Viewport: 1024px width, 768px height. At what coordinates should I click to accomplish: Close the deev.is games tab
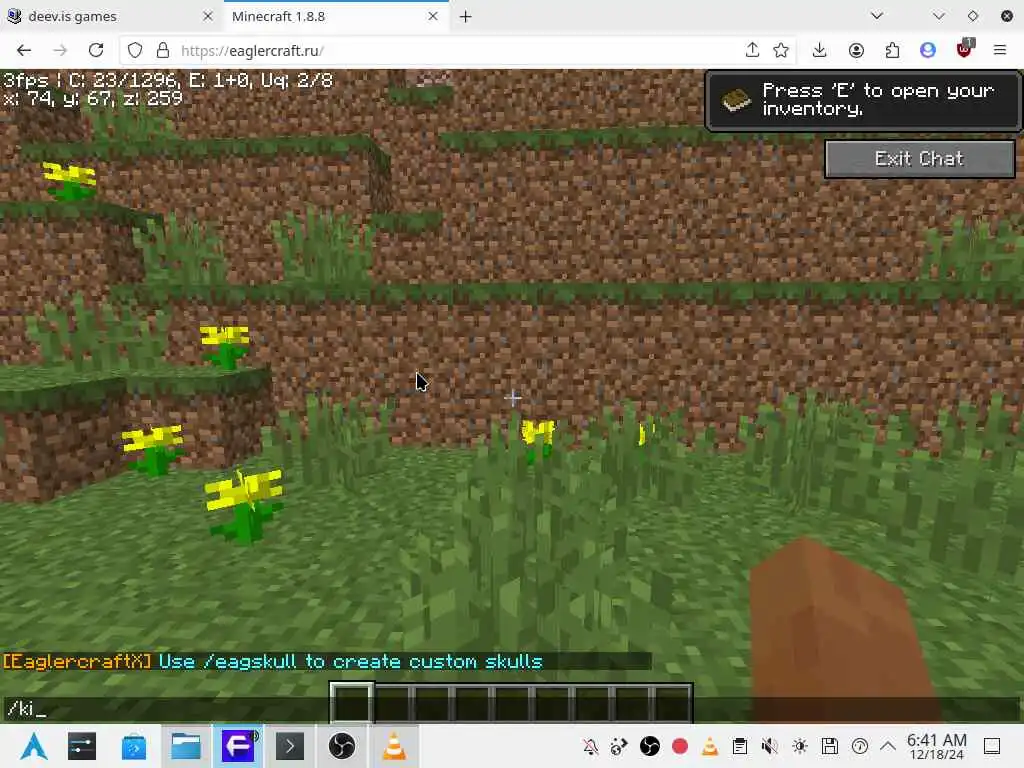pos(208,16)
